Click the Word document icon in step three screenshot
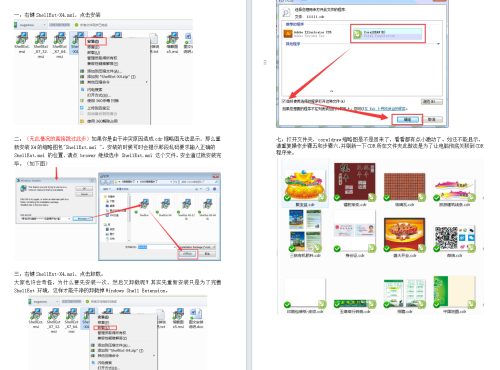This screenshot has height=370, width=500. pos(196,314)
